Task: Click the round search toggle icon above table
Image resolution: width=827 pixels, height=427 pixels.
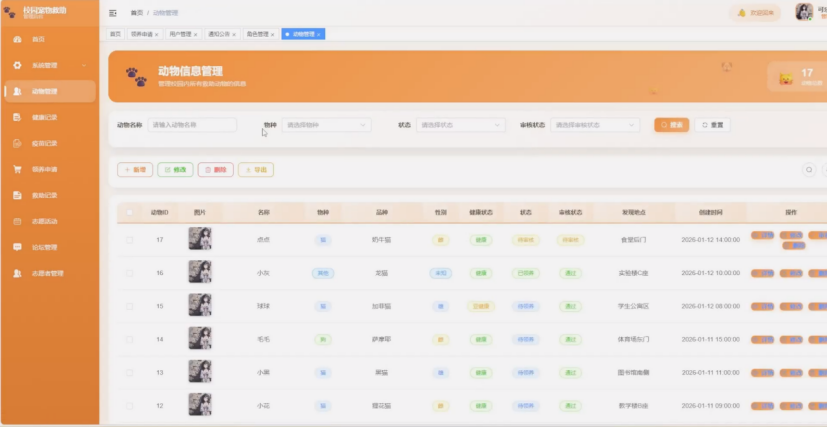Action: pyautogui.click(x=809, y=170)
